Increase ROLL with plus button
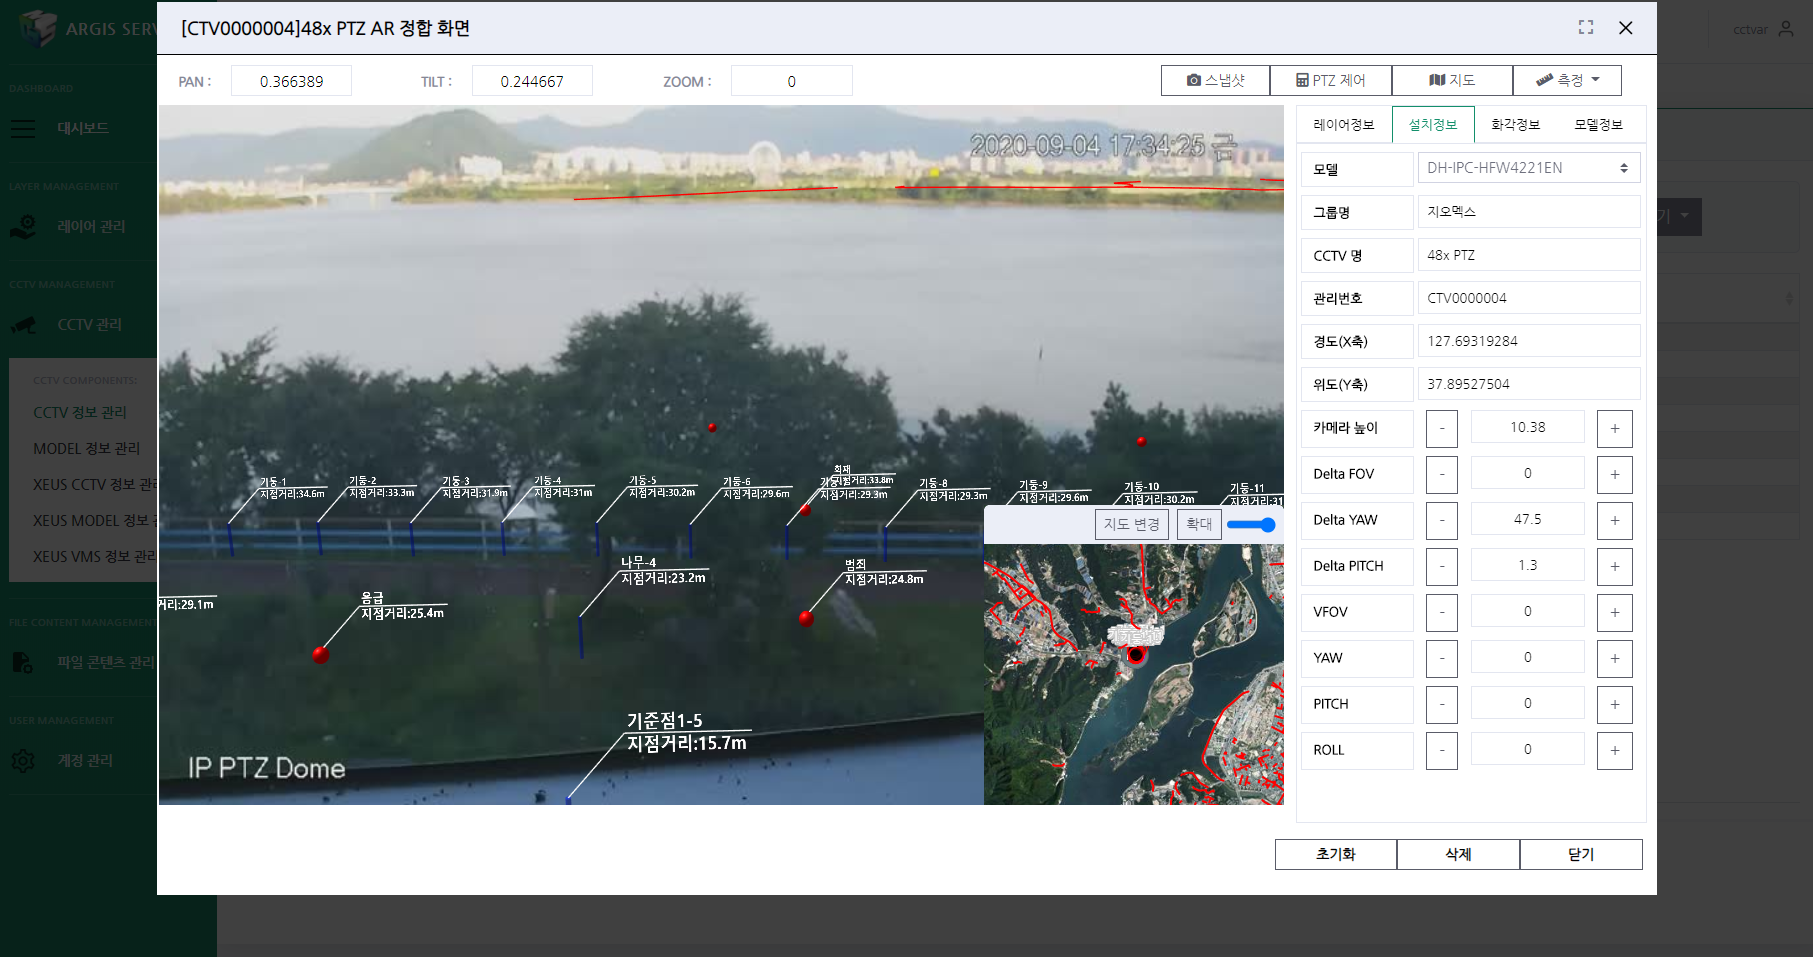1813x957 pixels. point(1615,750)
